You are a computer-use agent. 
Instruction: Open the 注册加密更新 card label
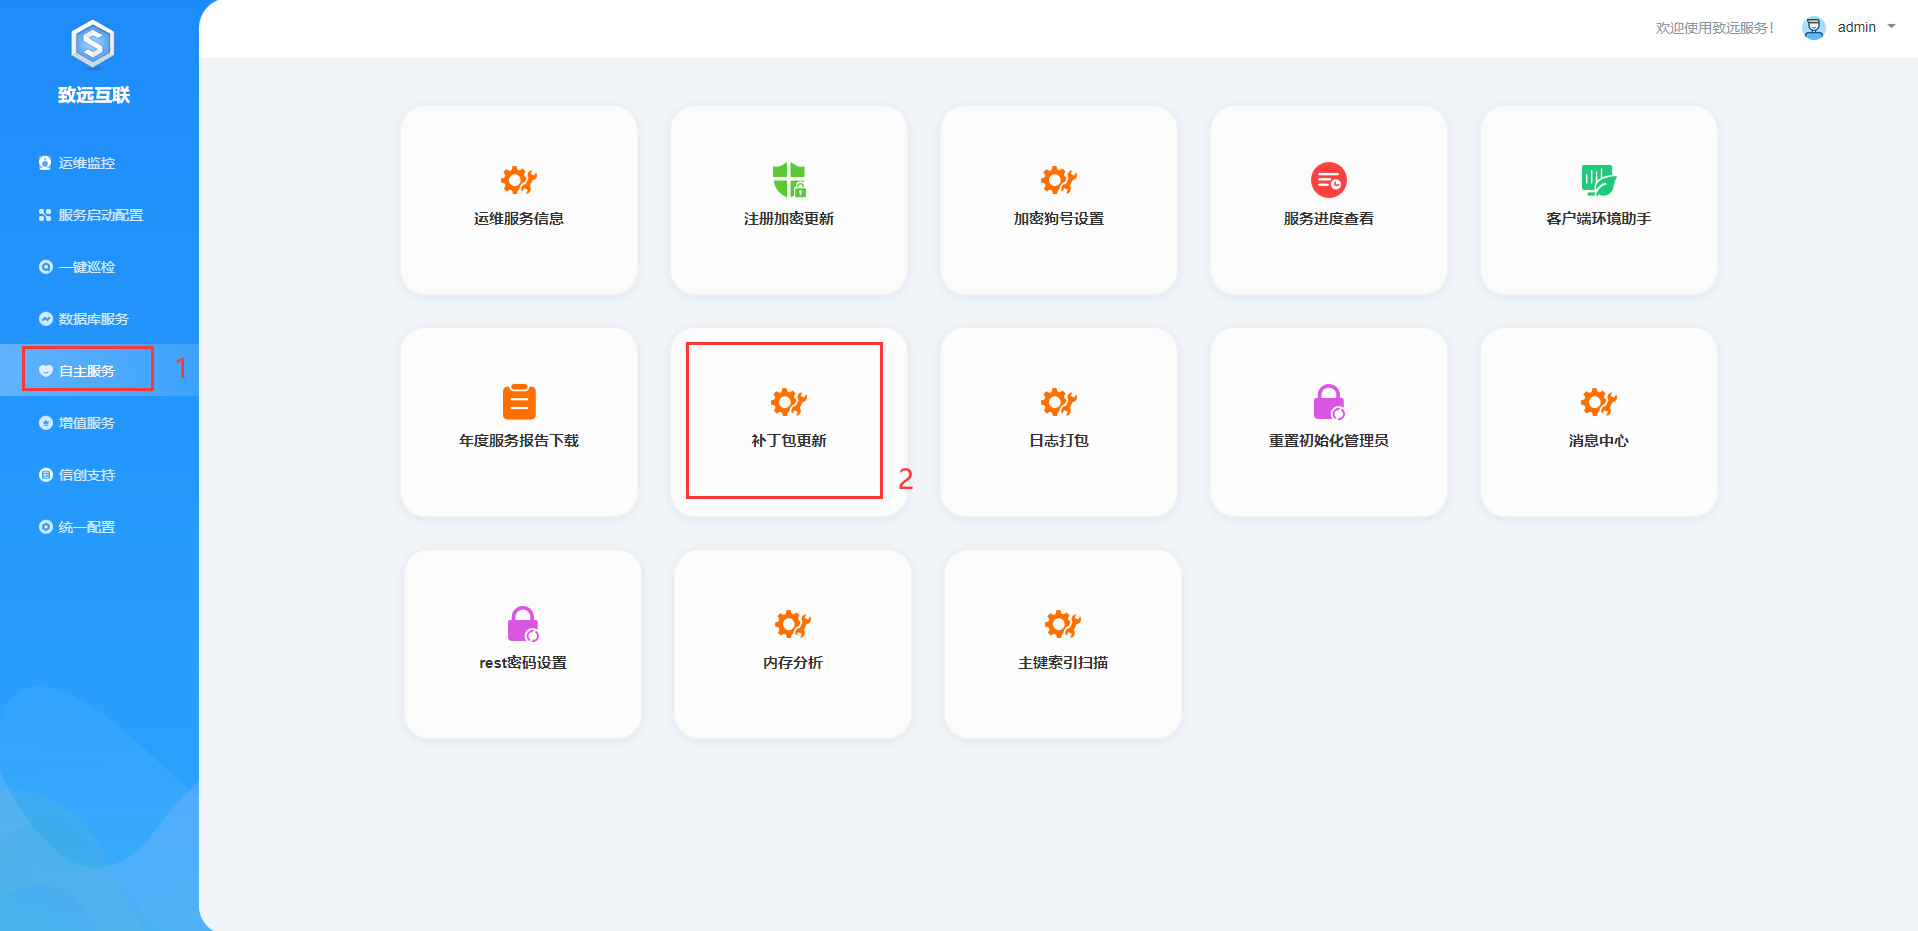tap(789, 219)
